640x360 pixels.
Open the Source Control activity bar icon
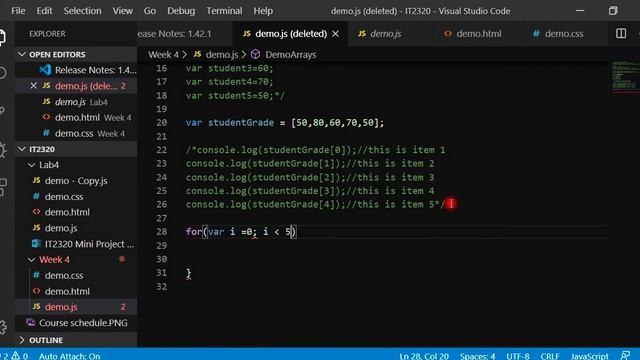click(x=2, y=111)
